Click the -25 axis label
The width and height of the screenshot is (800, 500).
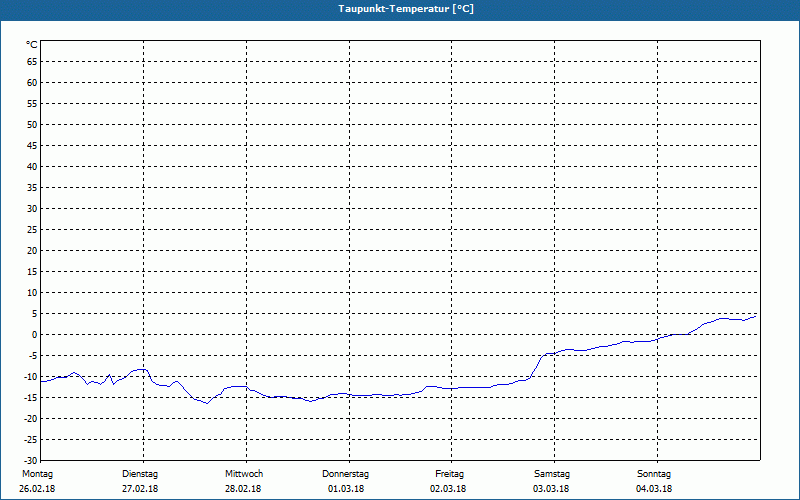point(31,440)
